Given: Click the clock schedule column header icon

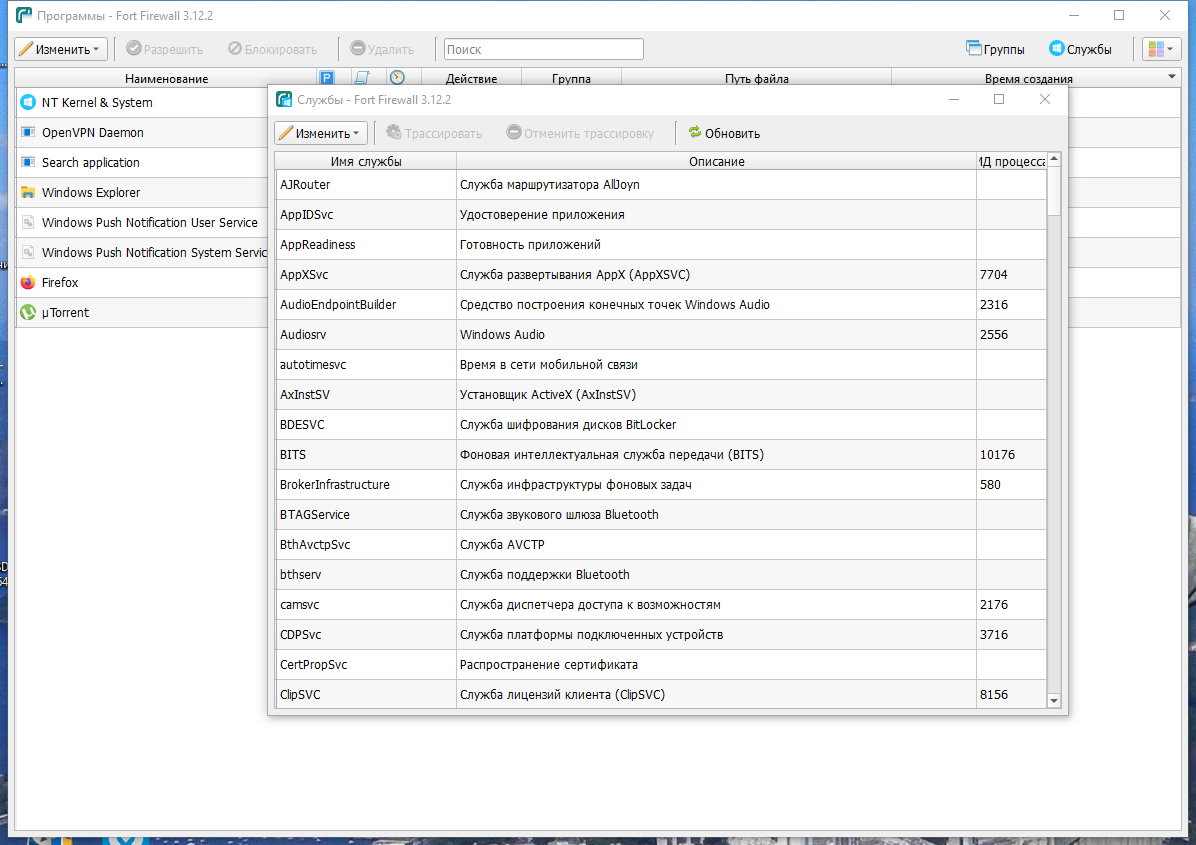Looking at the screenshot, I should (x=397, y=78).
